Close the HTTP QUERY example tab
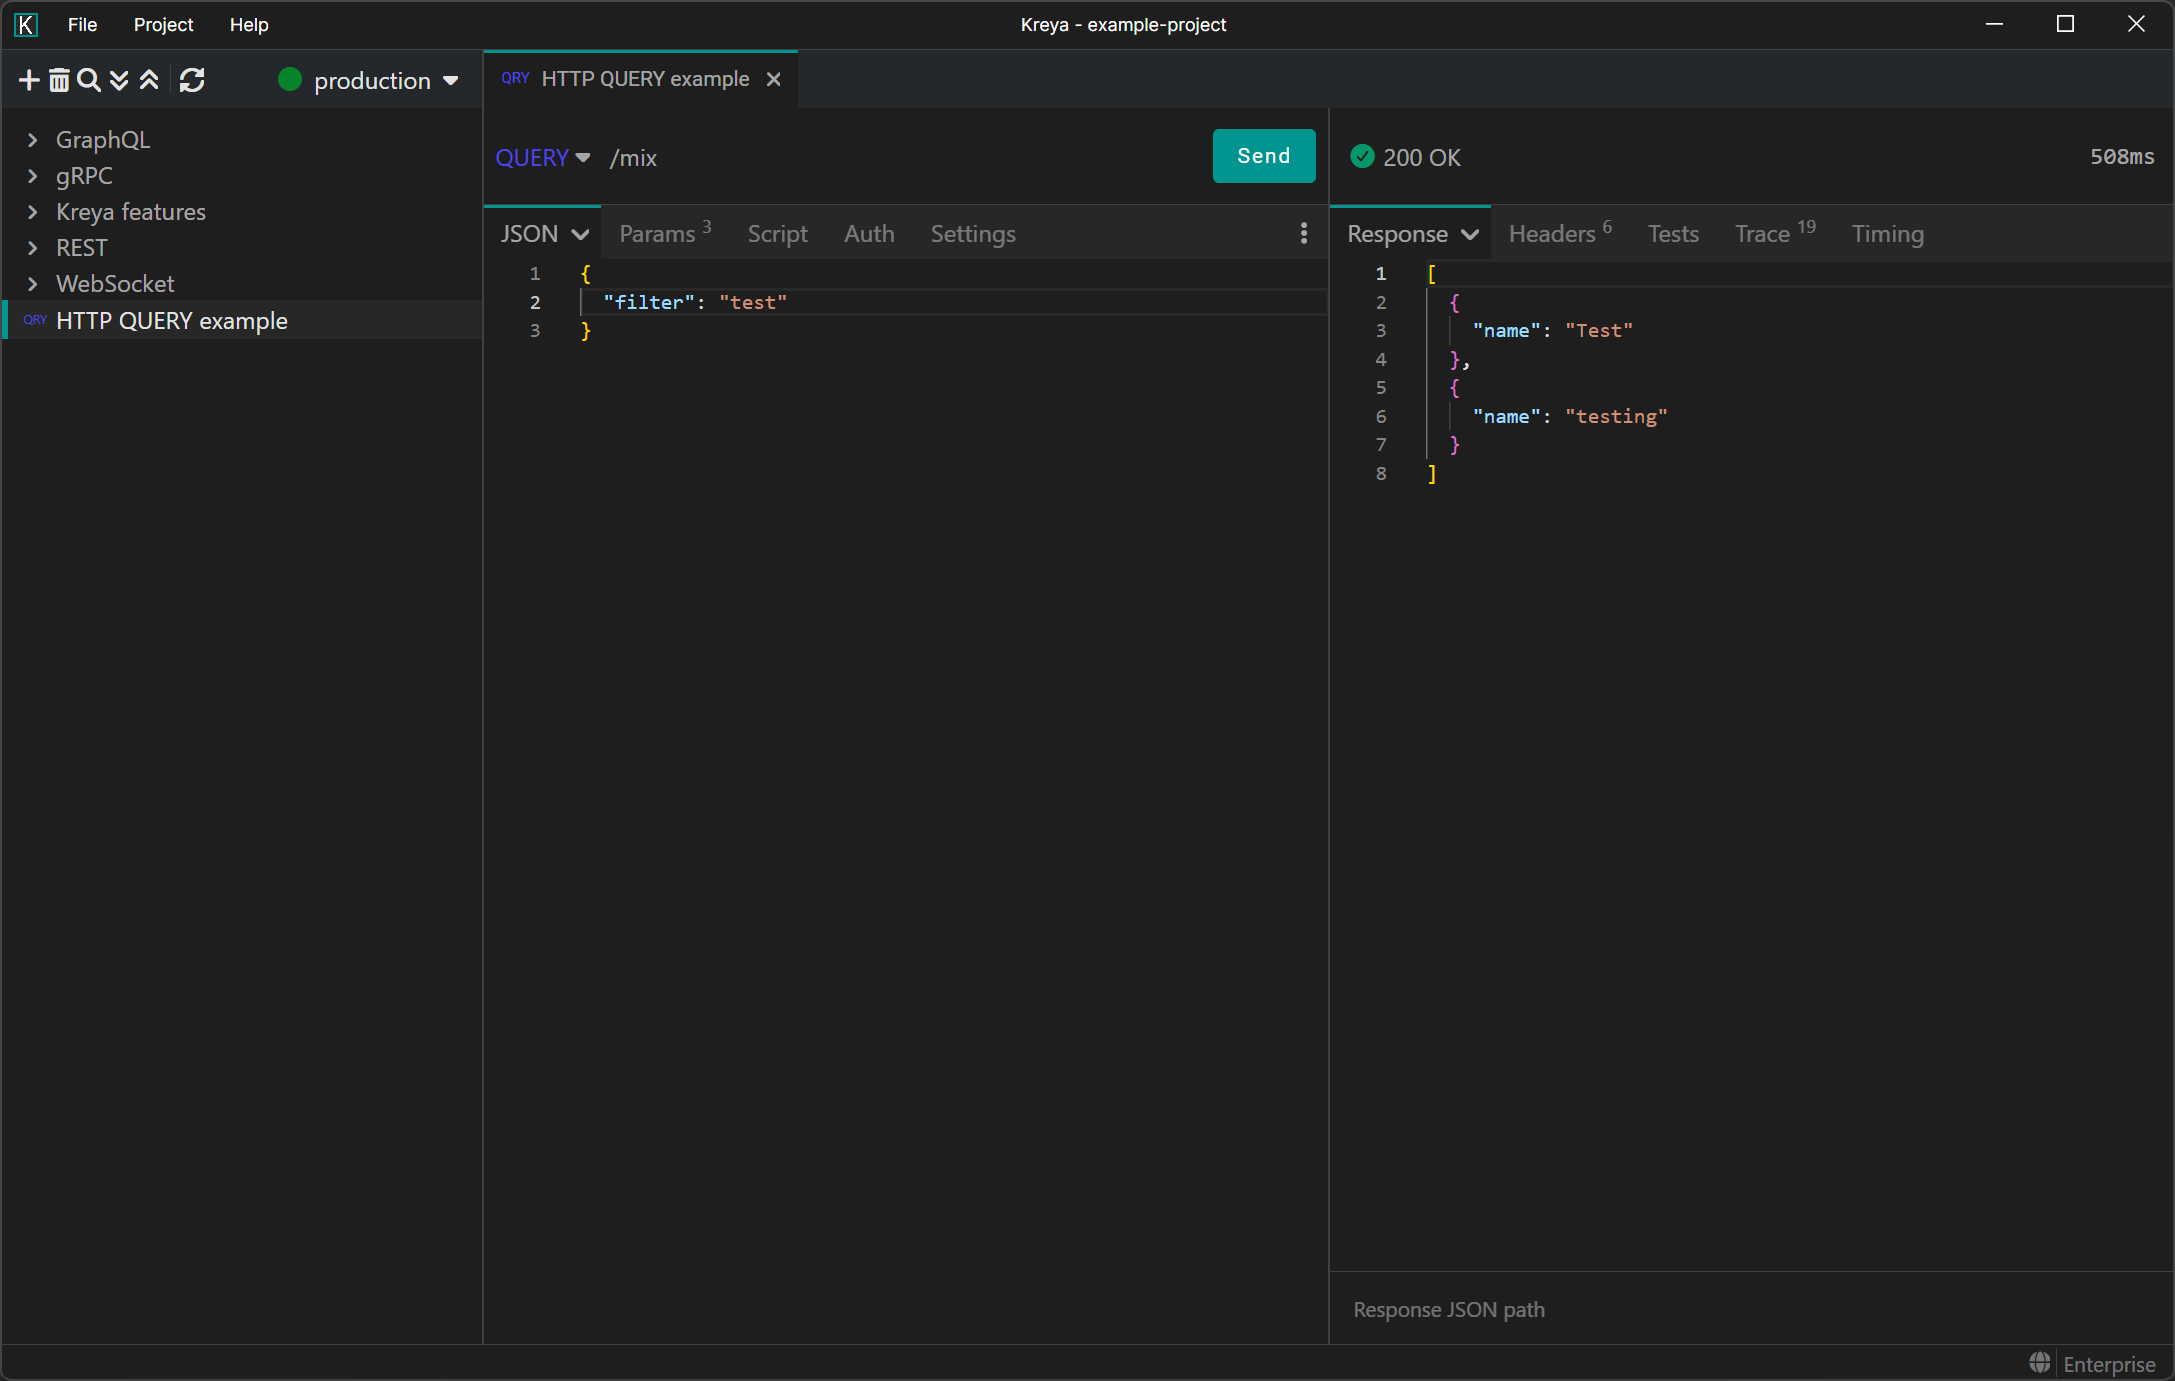The width and height of the screenshot is (2175, 1381). click(x=773, y=79)
